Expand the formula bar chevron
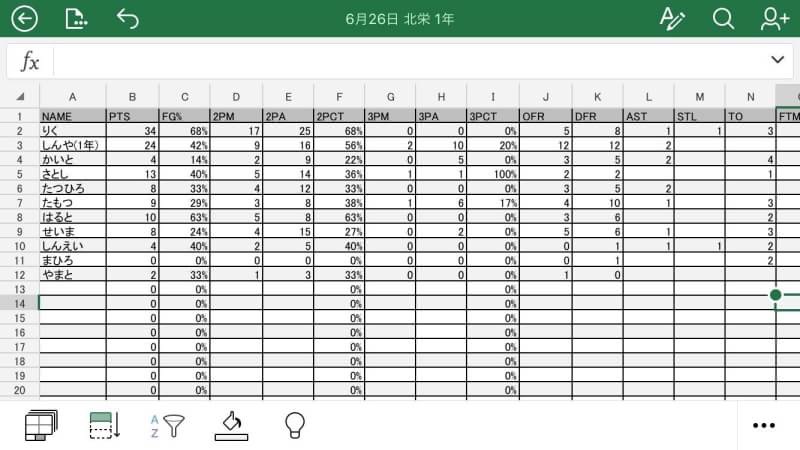Screen dimensions: 800x450 coord(777,60)
